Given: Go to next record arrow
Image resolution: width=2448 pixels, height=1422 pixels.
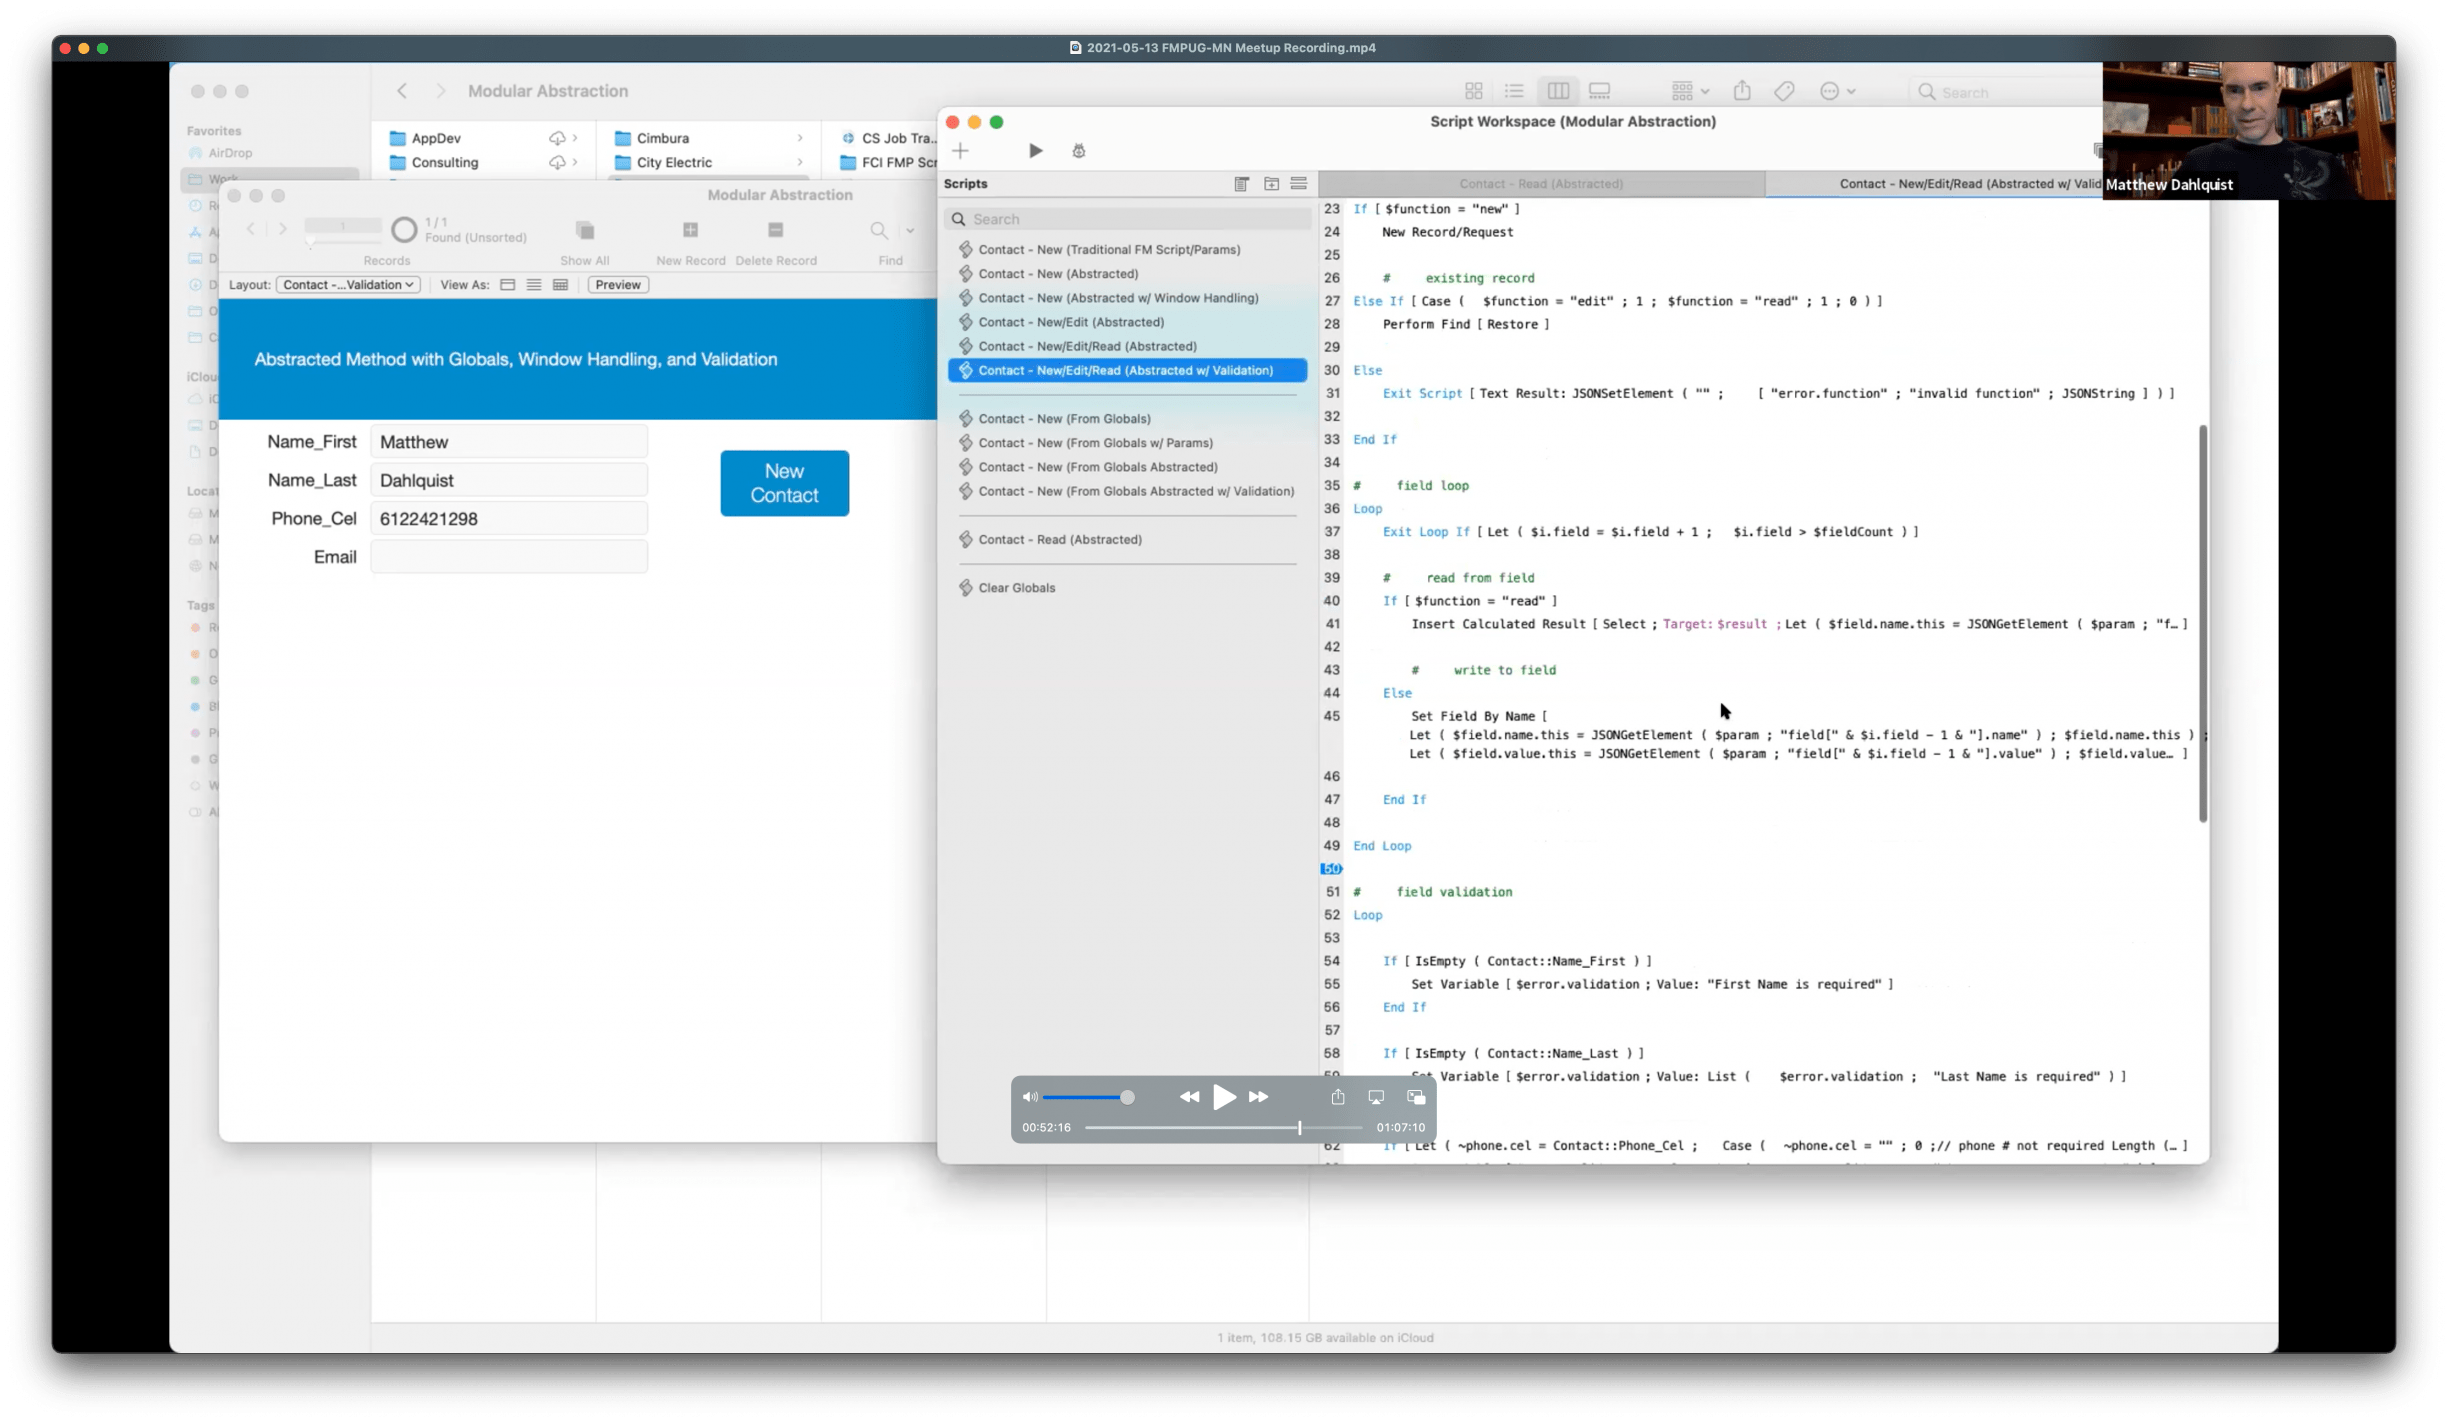Looking at the screenshot, I should (x=283, y=229).
